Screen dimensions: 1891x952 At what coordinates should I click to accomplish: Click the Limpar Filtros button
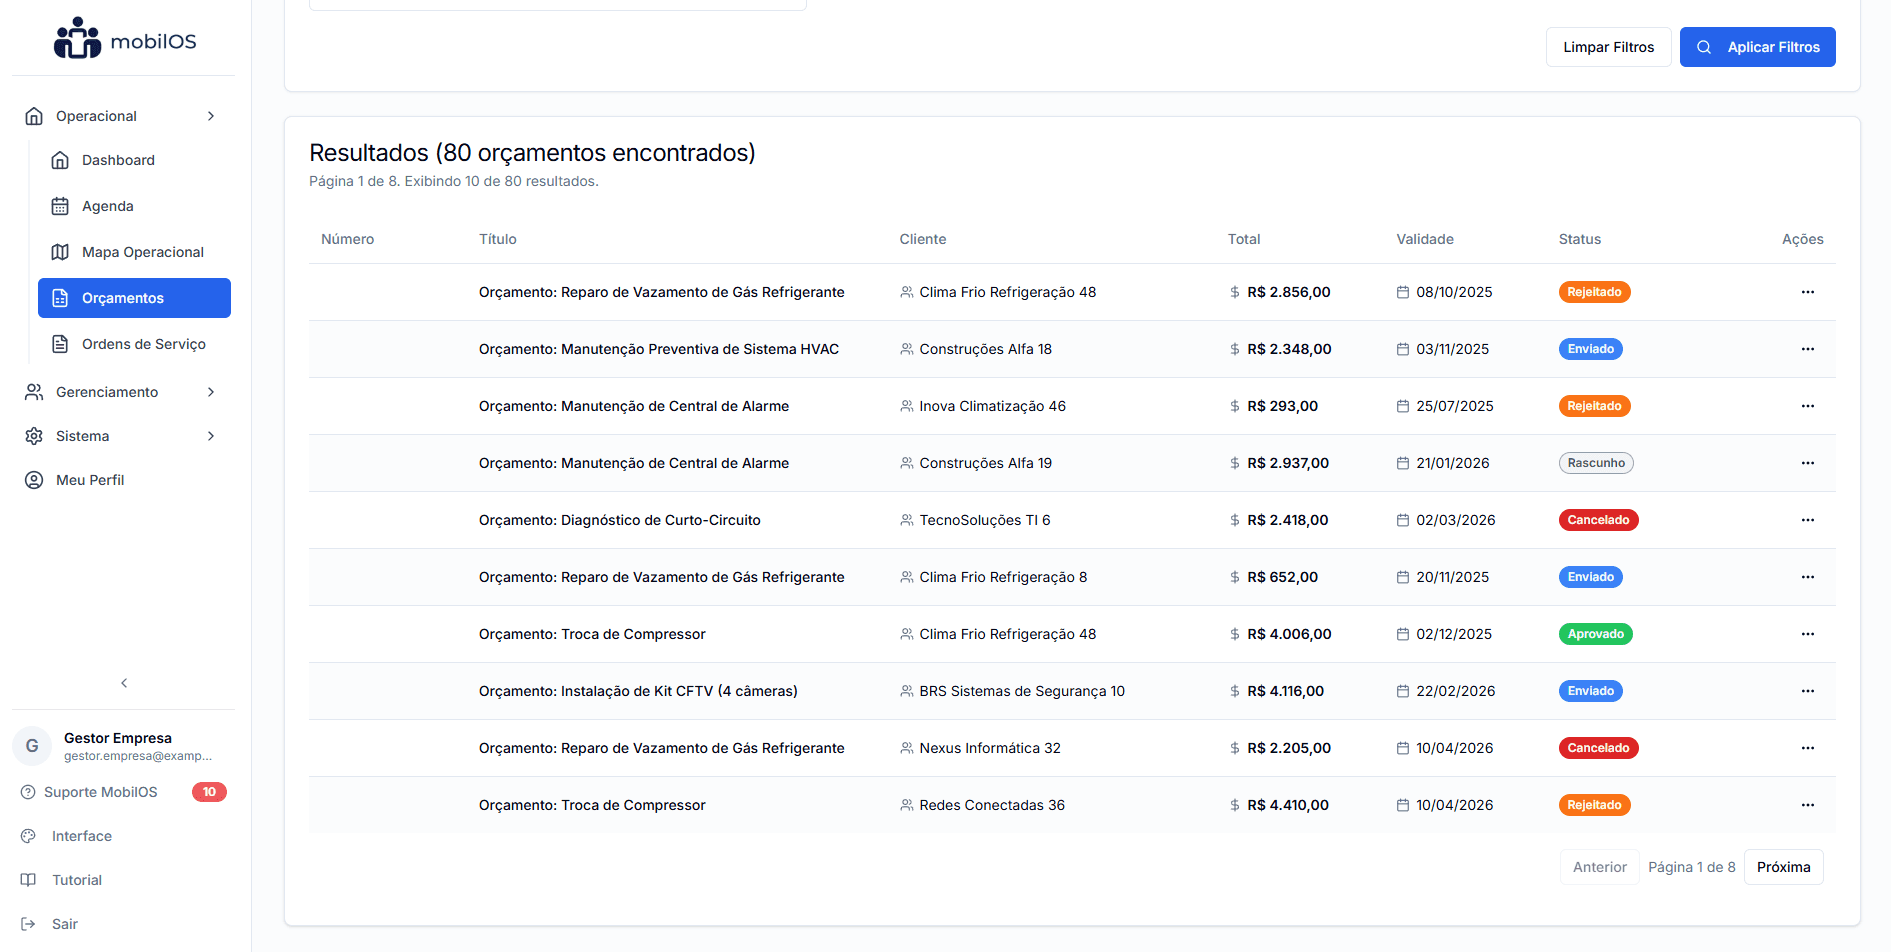(1608, 47)
